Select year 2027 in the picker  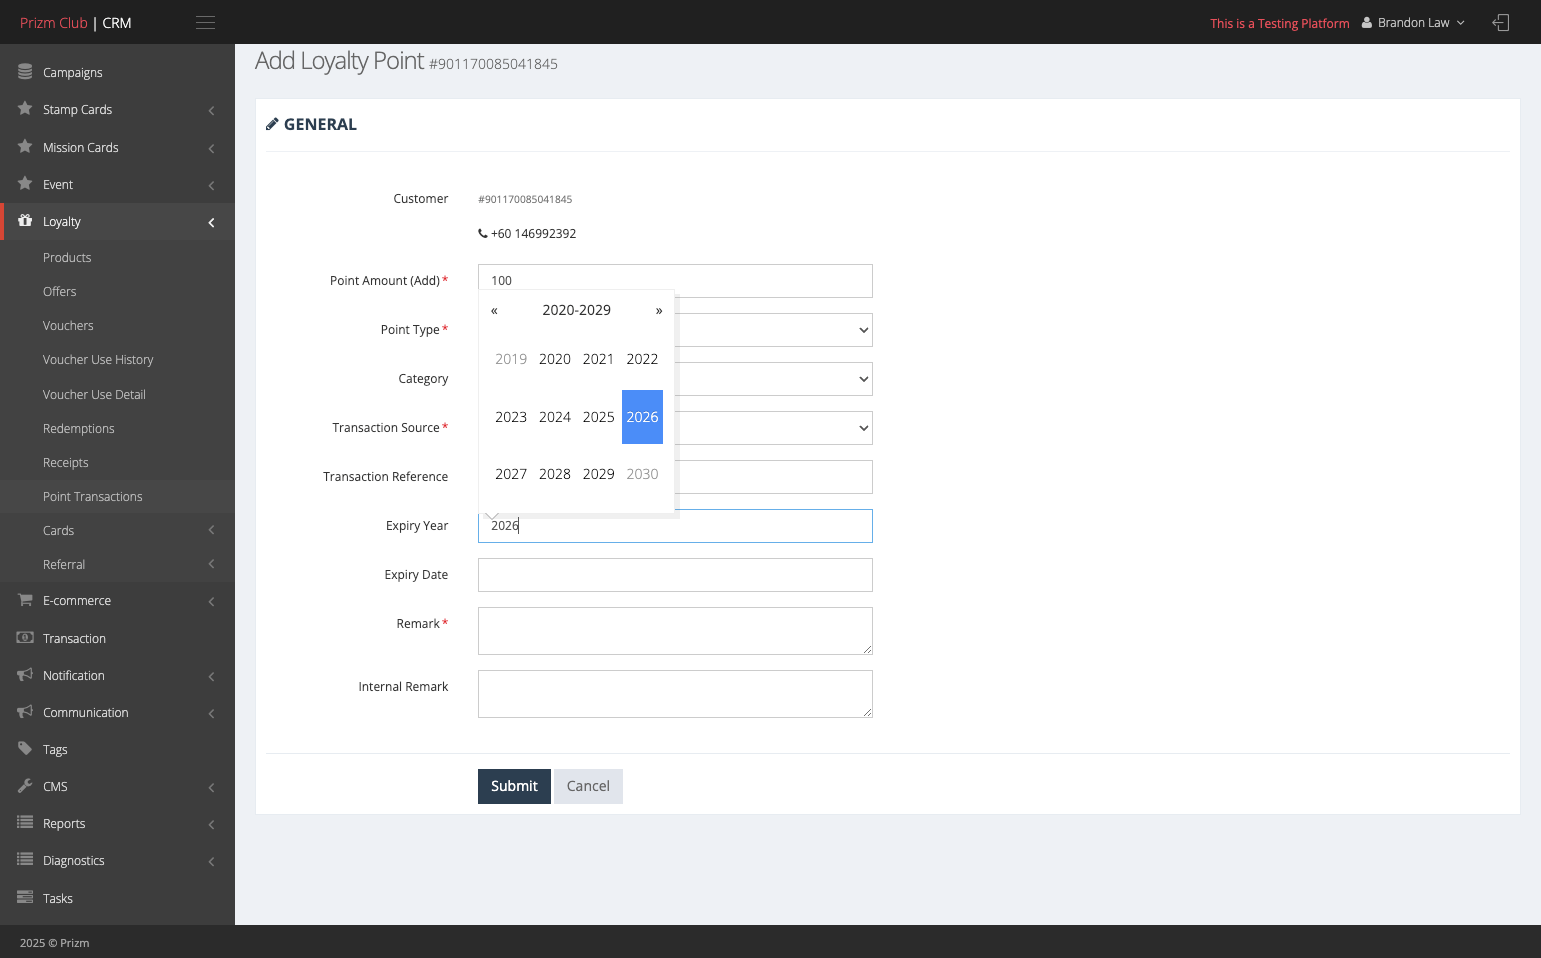point(511,474)
